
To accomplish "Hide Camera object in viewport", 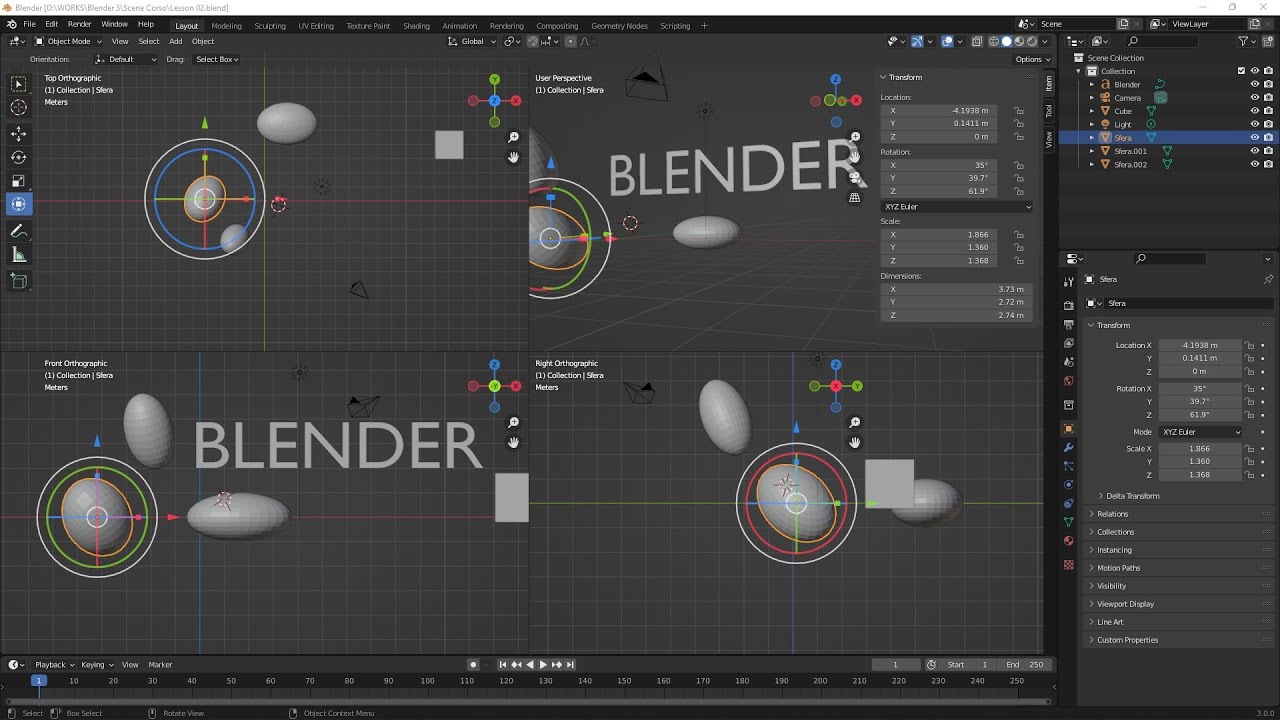I will (x=1254, y=97).
